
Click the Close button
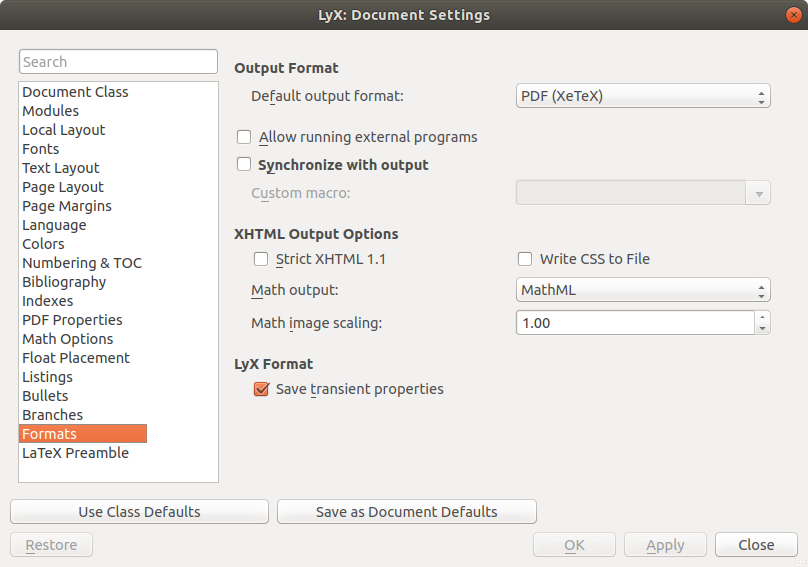pyautogui.click(x=756, y=545)
